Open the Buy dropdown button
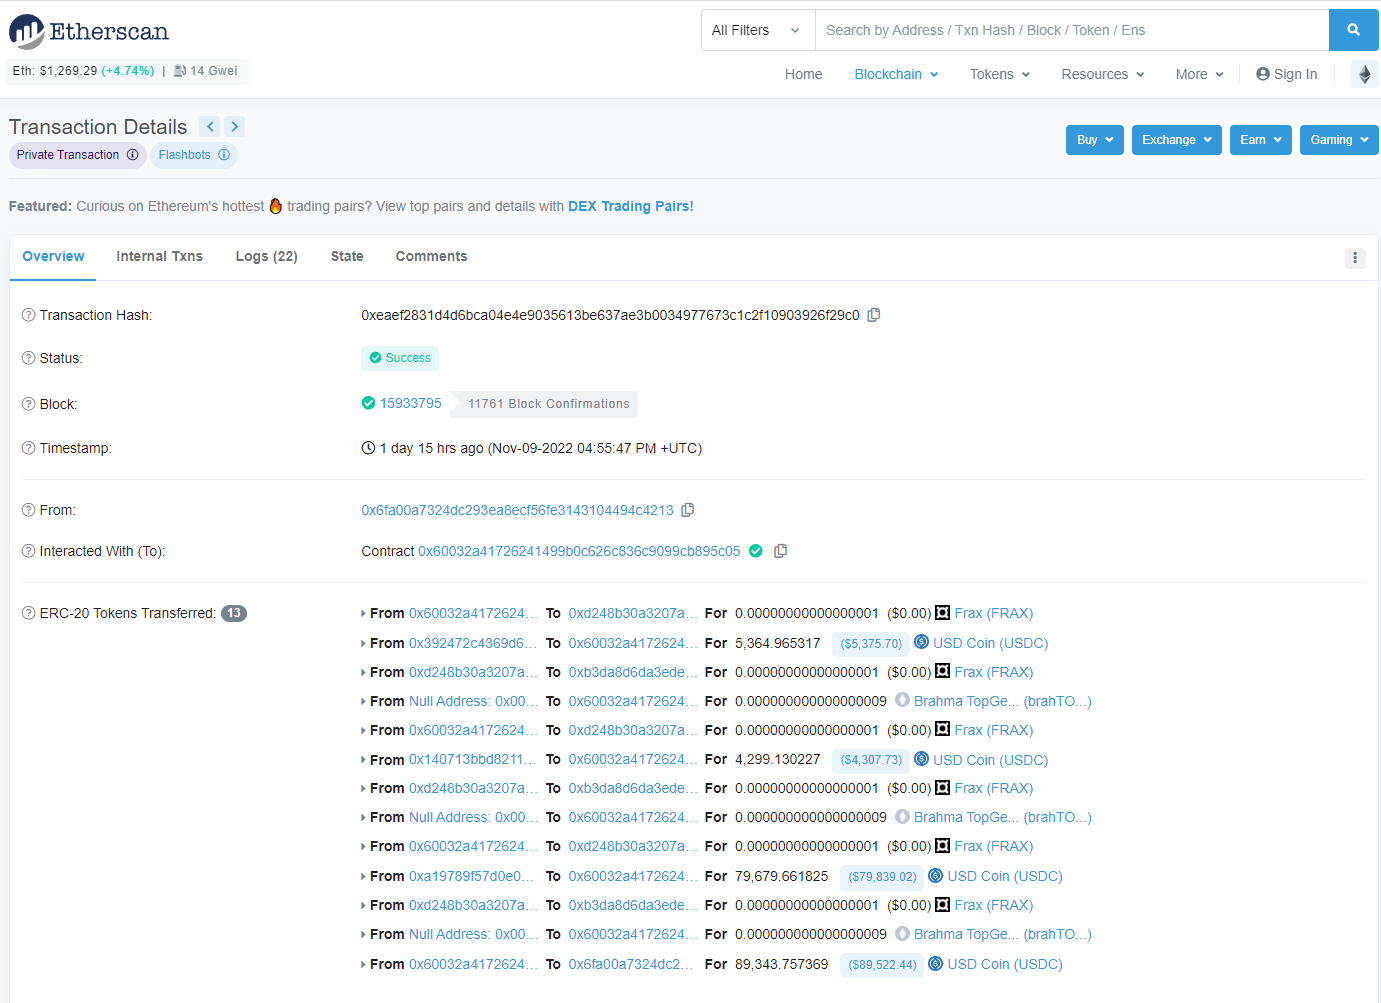Viewport: 1381px width, 1003px height. (1095, 140)
